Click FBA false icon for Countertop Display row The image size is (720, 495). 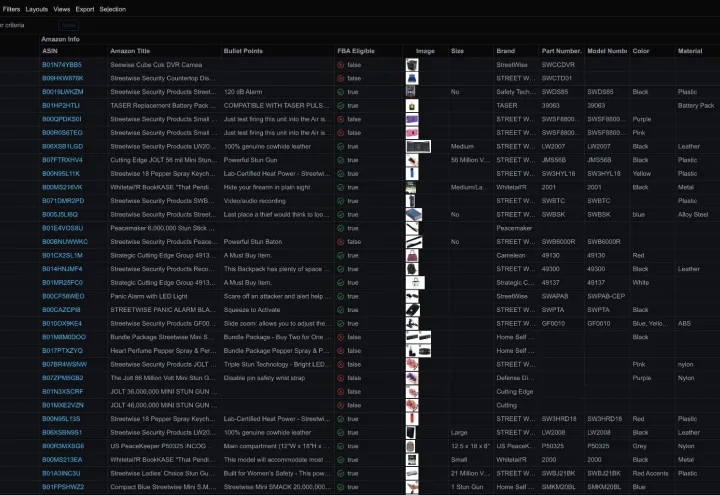[341, 79]
